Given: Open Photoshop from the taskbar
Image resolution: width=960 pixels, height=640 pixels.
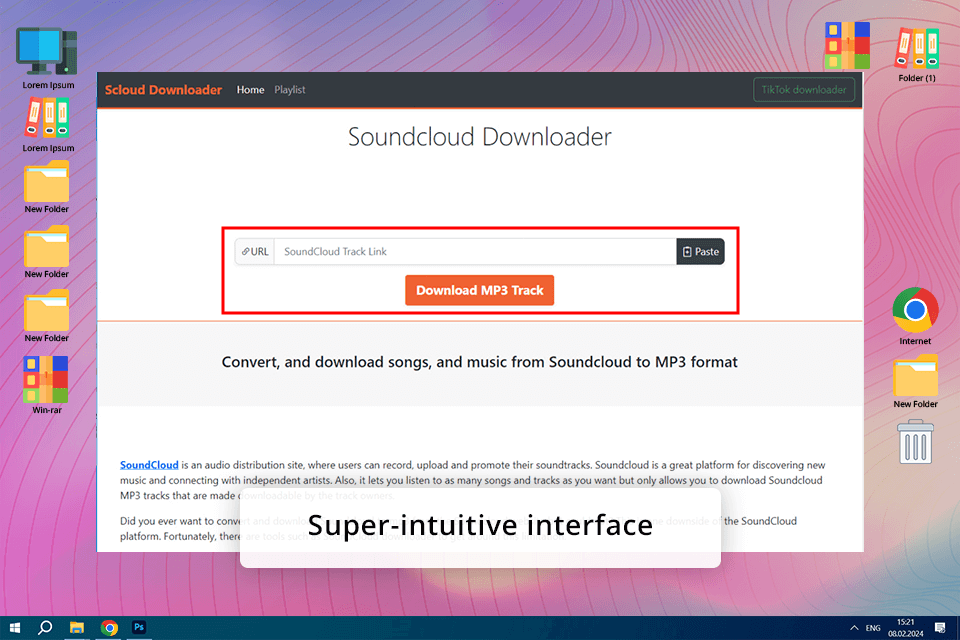Looking at the screenshot, I should point(139,627).
